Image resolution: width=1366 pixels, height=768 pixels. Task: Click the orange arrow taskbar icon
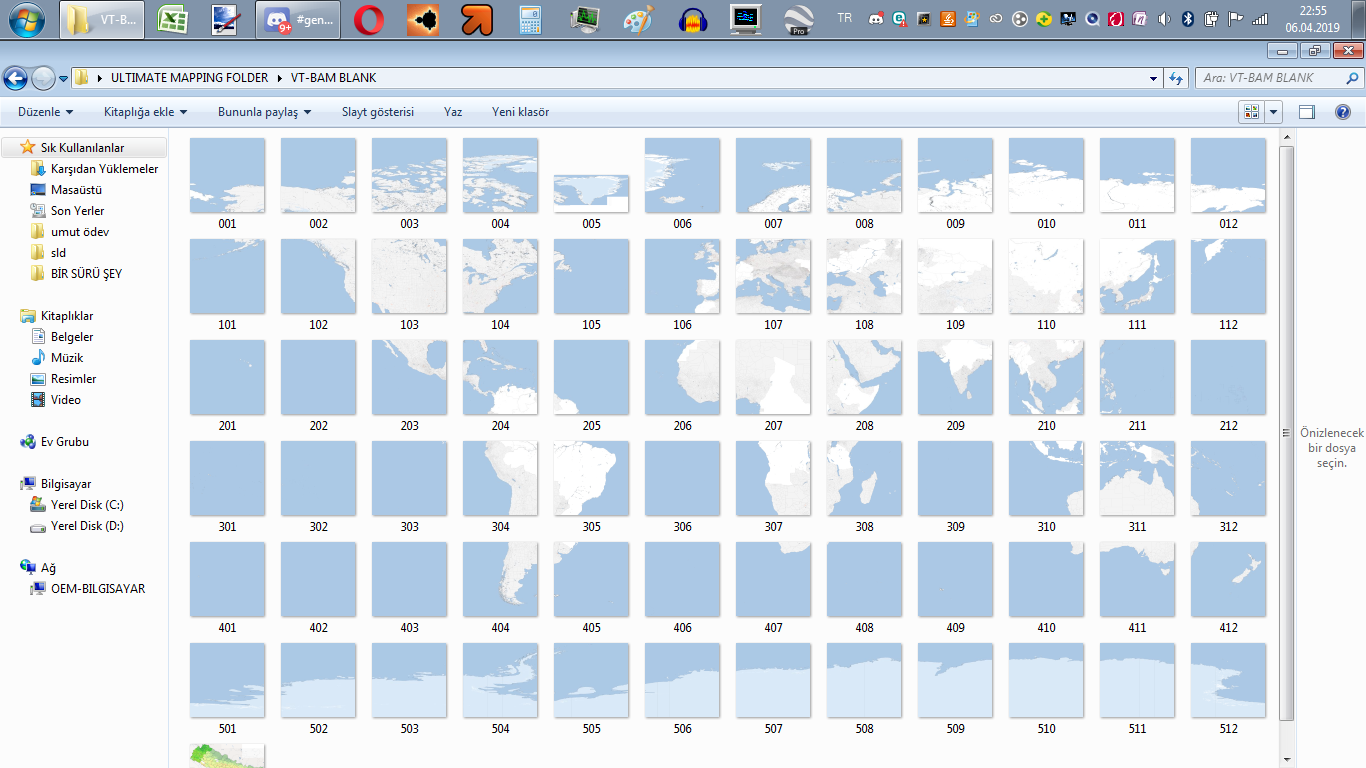(x=476, y=19)
